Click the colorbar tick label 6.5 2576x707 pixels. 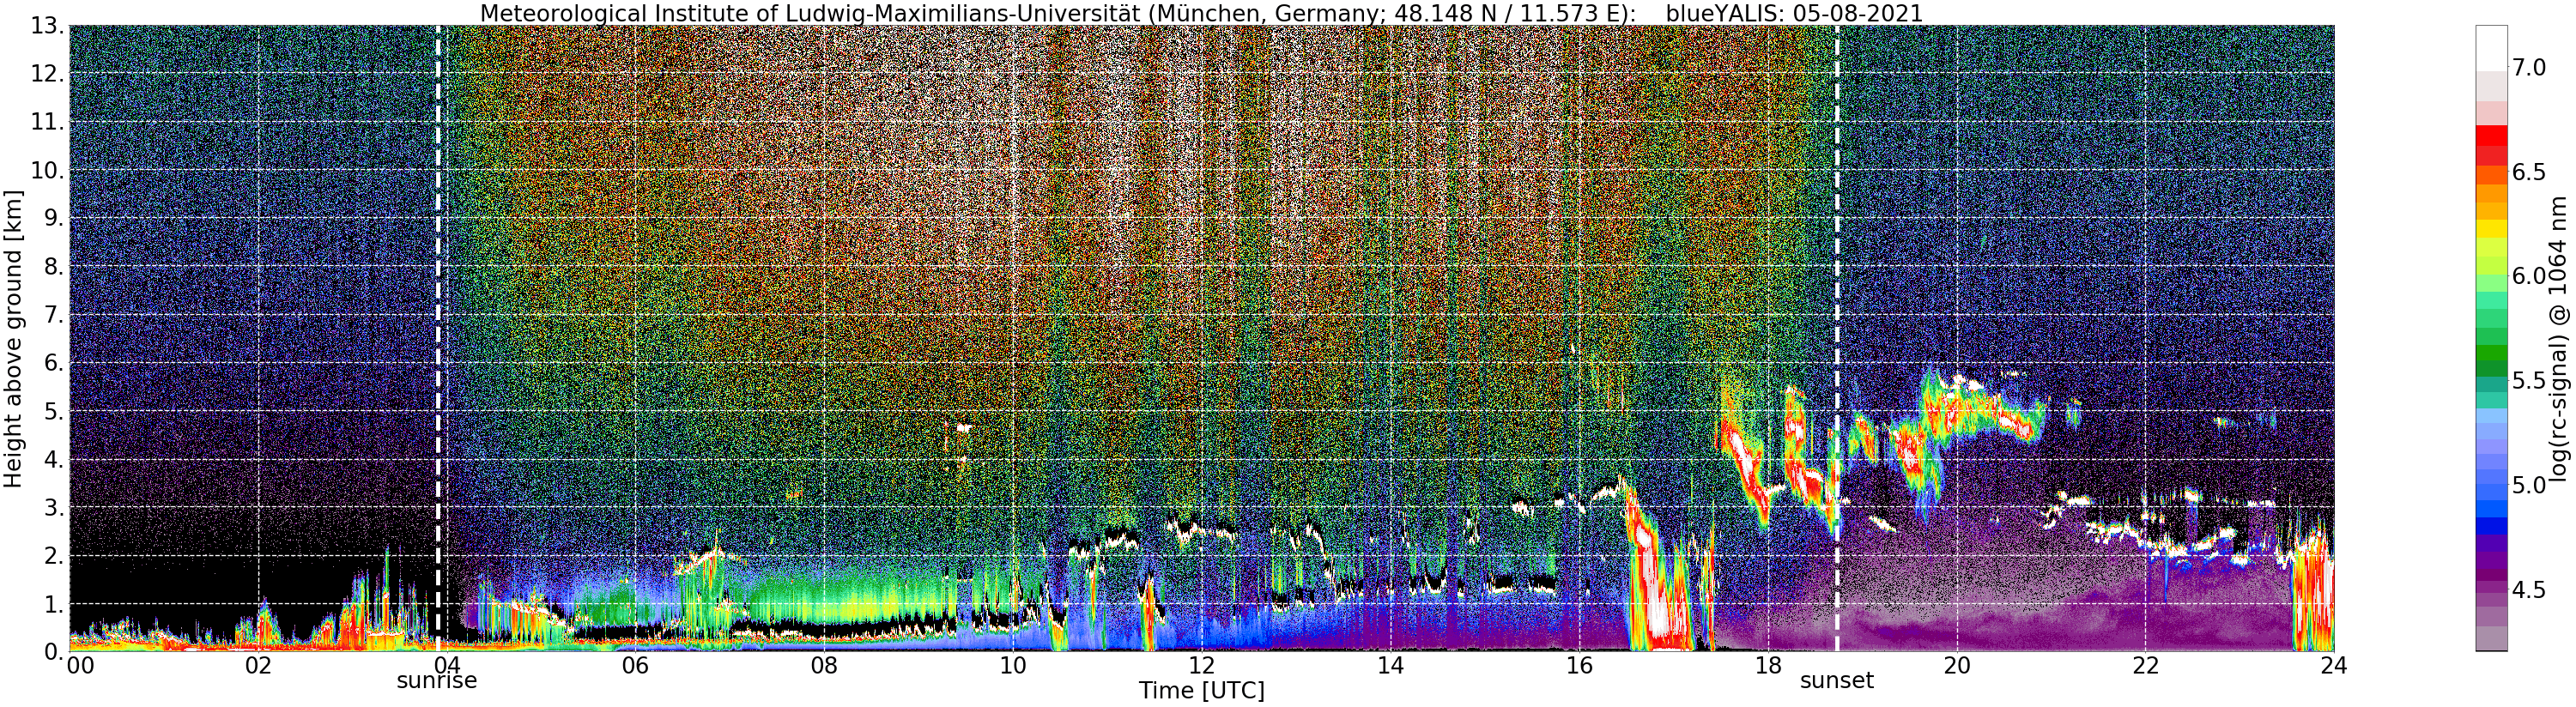2529,172
